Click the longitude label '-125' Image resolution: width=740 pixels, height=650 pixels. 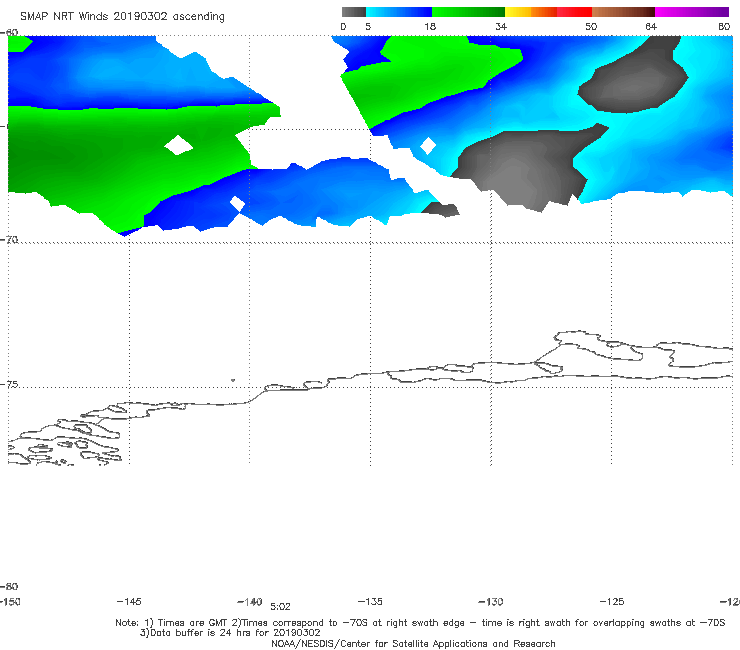point(612,601)
